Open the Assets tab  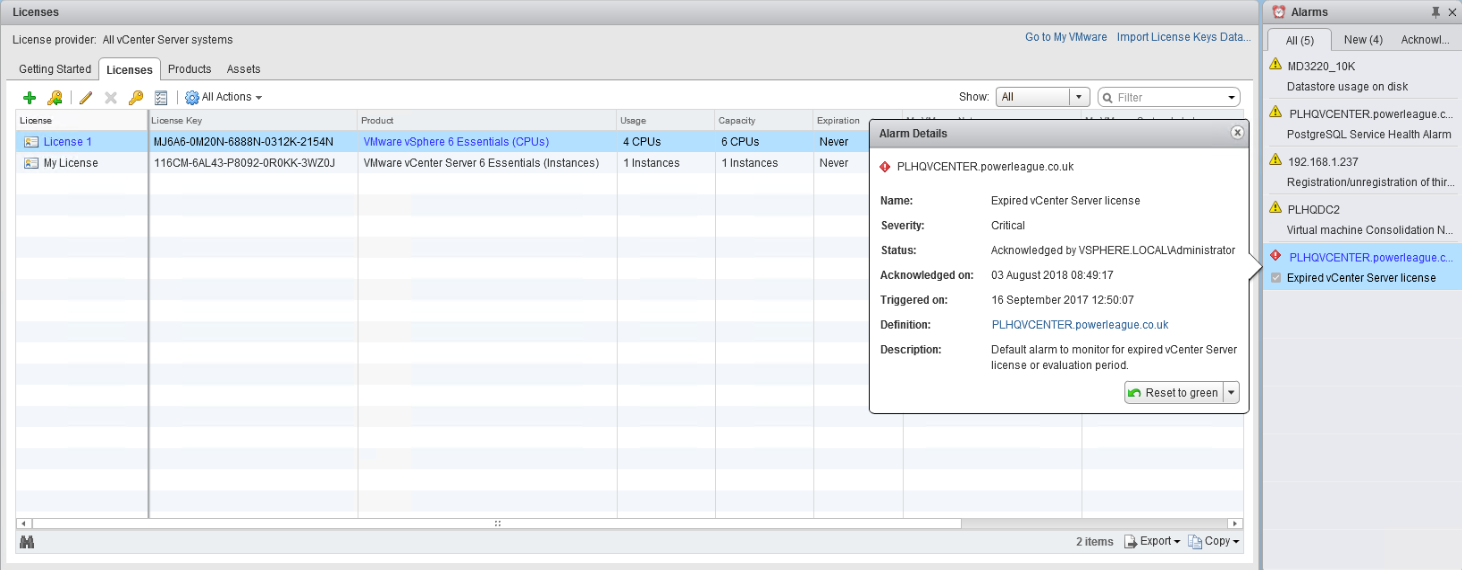pos(243,69)
